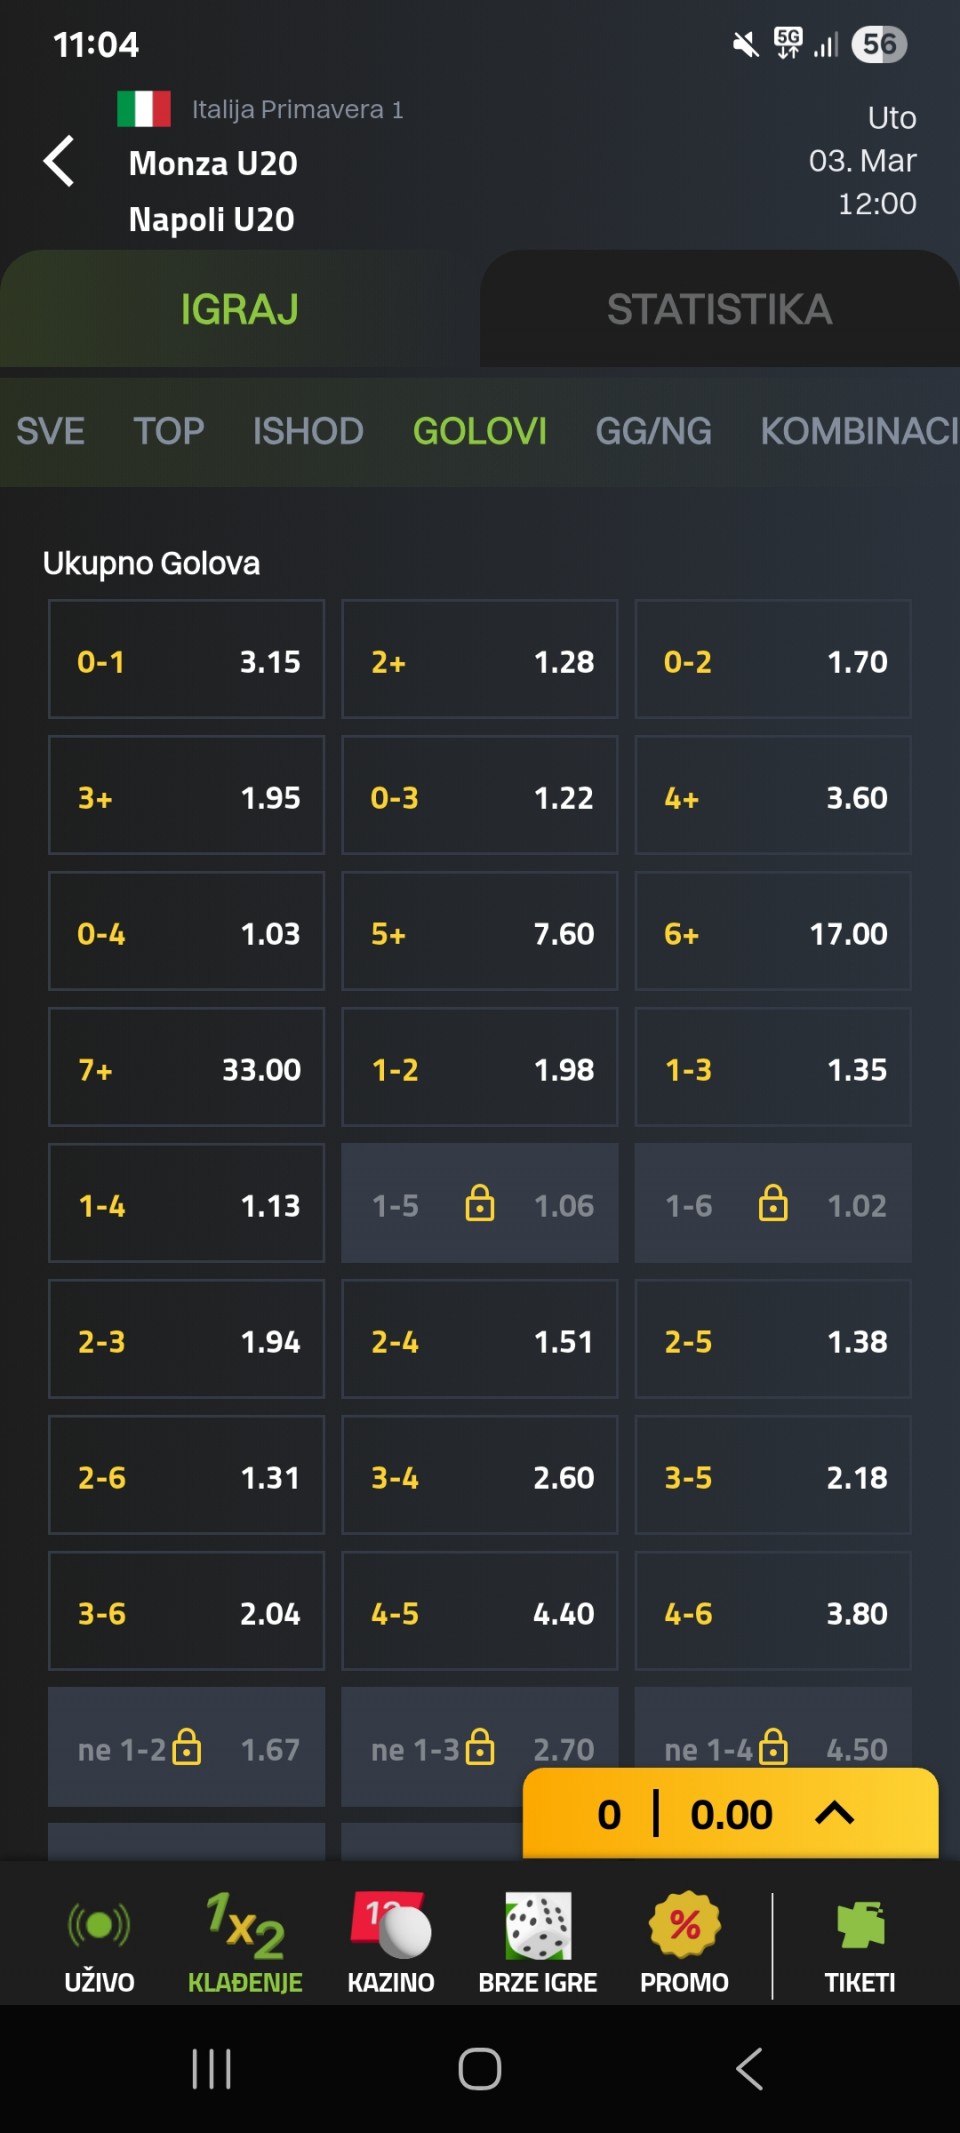Pick the 4-6 goals odds 3.80

click(773, 1612)
